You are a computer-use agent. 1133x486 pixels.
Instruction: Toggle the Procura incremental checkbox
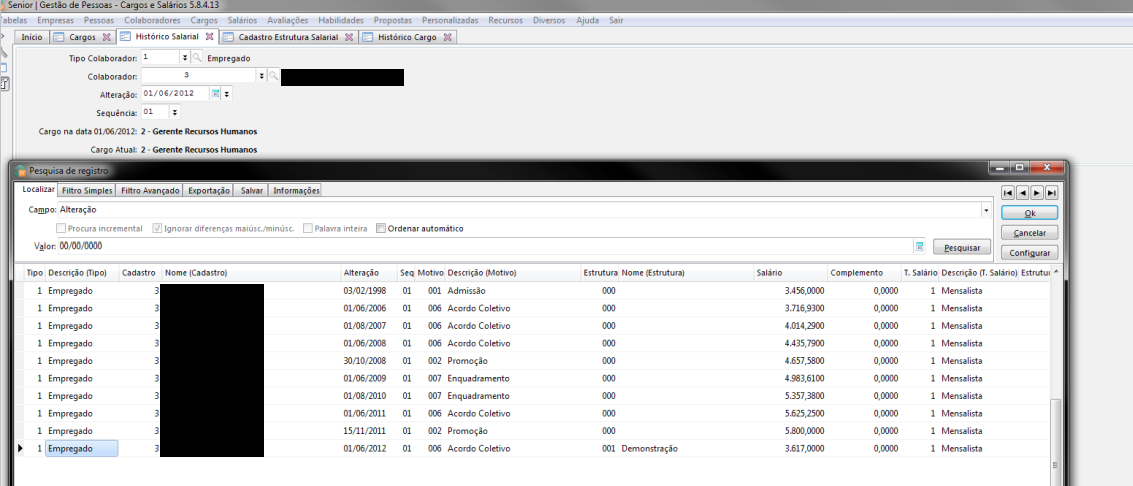61,228
